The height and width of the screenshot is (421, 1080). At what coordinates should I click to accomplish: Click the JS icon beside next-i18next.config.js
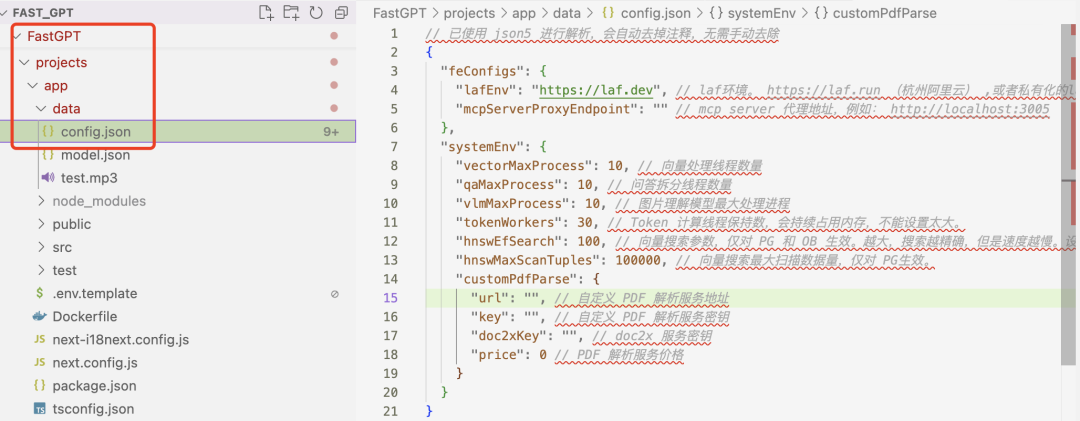click(x=40, y=340)
